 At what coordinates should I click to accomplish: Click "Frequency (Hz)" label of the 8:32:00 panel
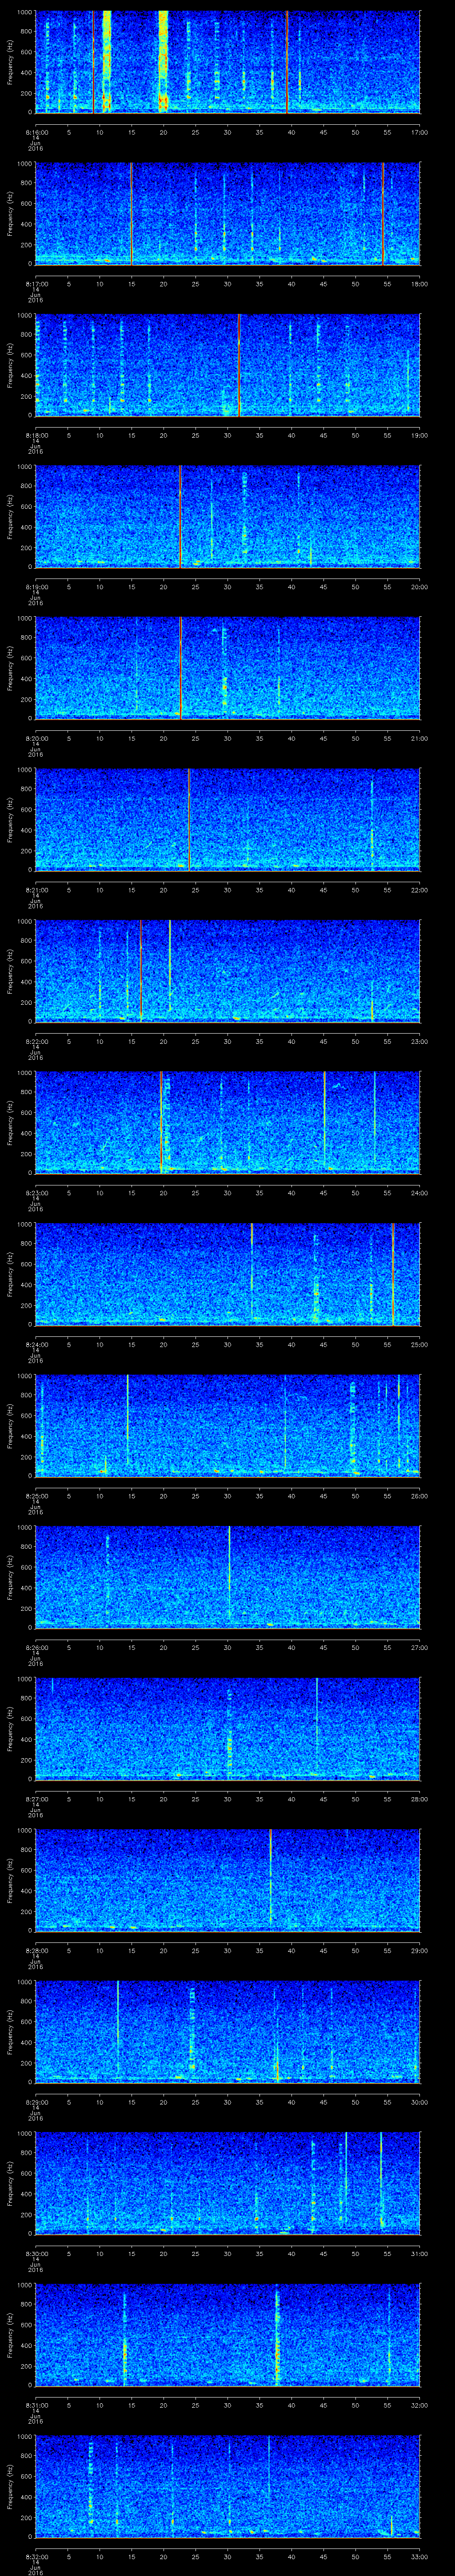pyautogui.click(x=10, y=2486)
